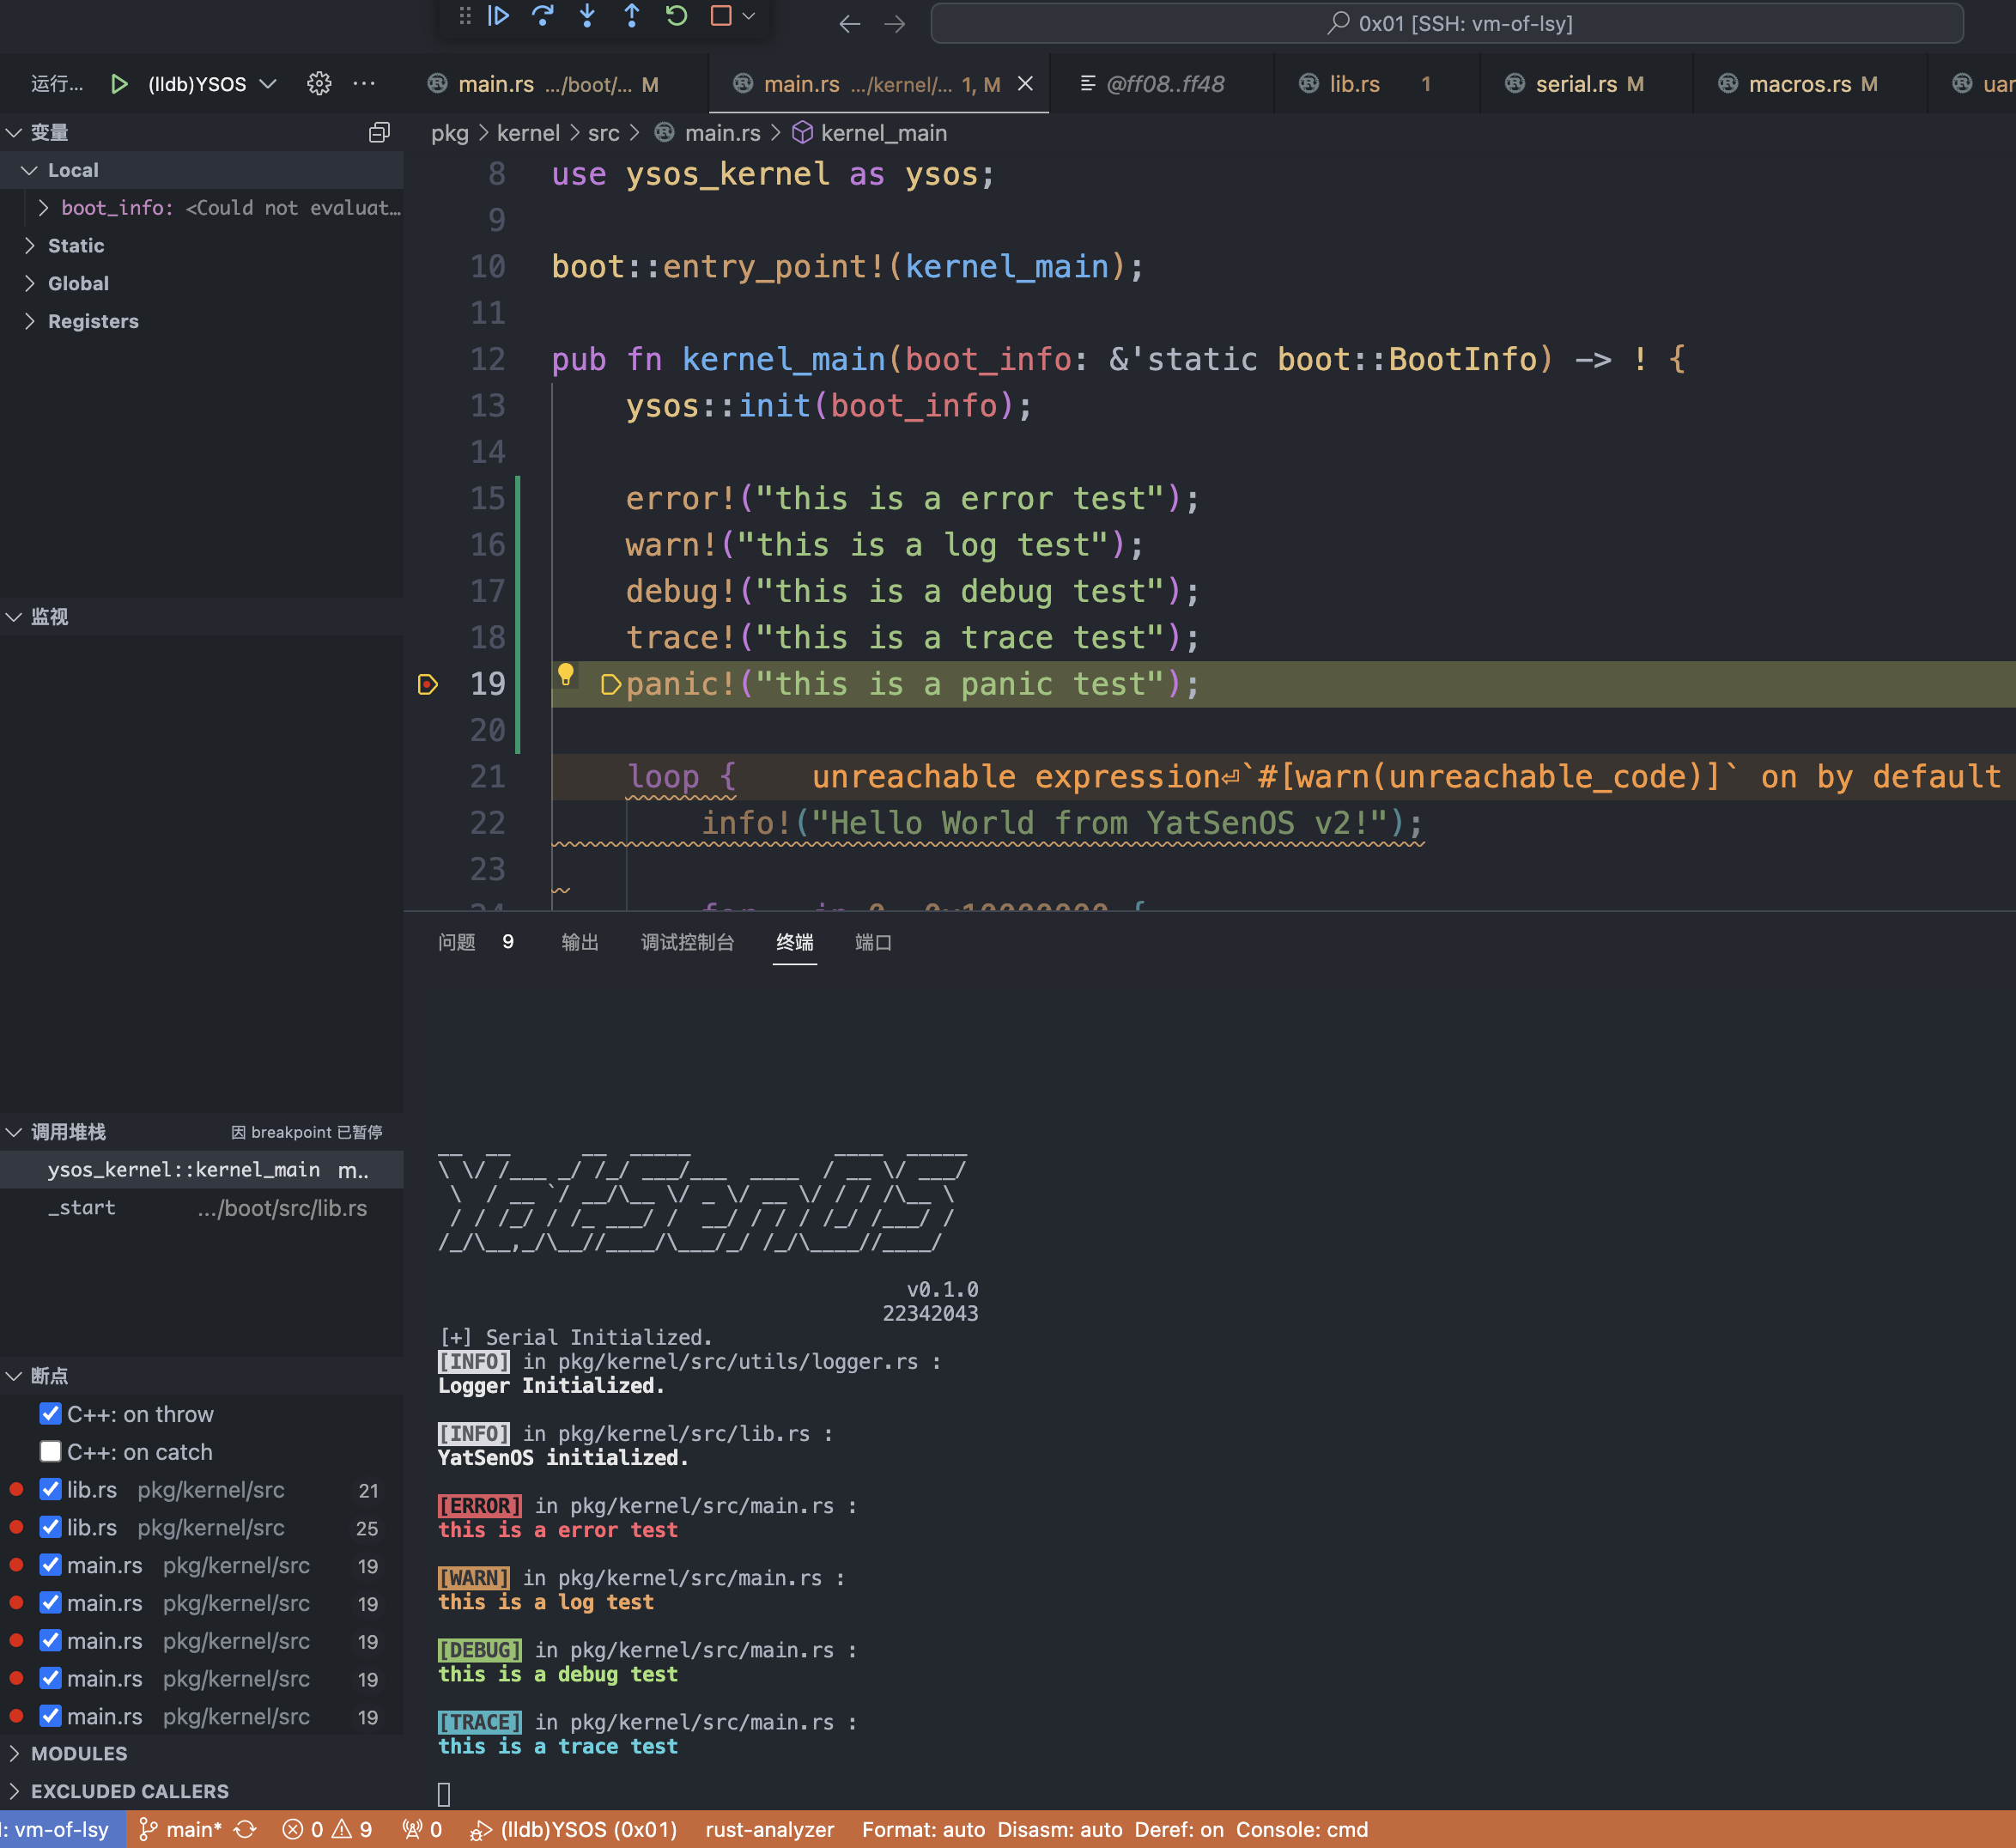Viewport: 2016px width, 1848px height.
Task: Click the Step Into debug icon
Action: pyautogui.click(x=587, y=16)
